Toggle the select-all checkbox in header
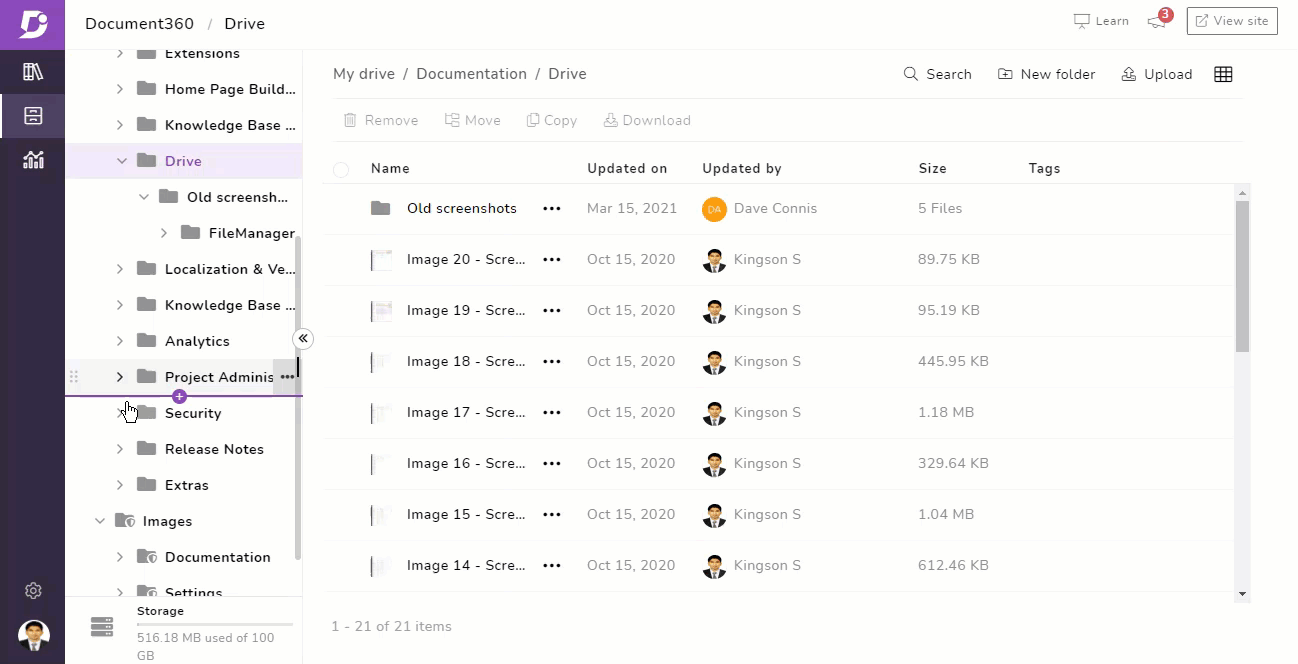This screenshot has width=1298, height=664. coord(341,169)
